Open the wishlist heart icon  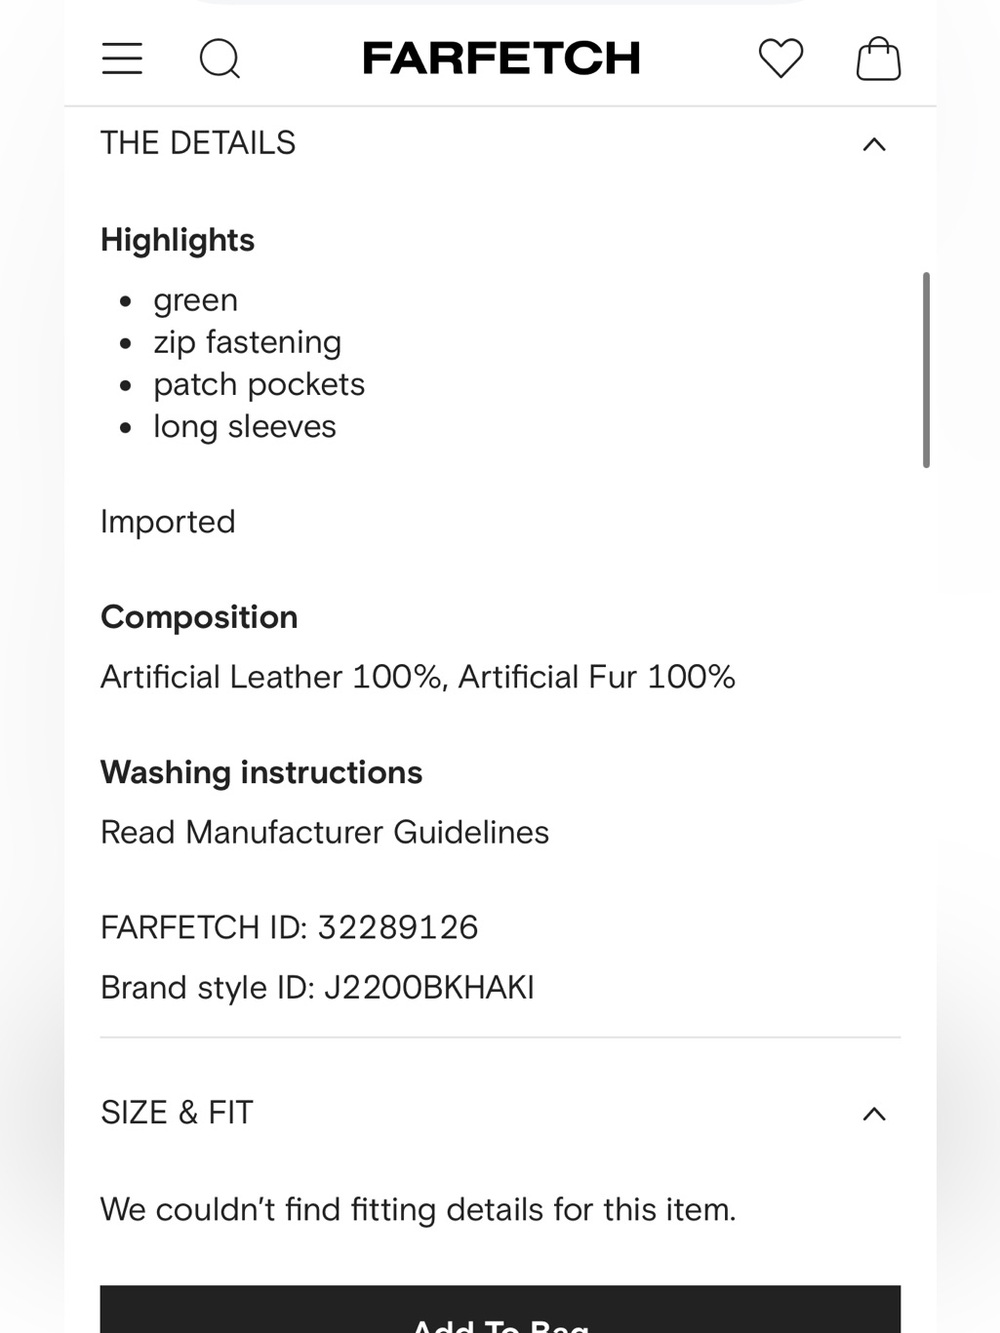781,58
